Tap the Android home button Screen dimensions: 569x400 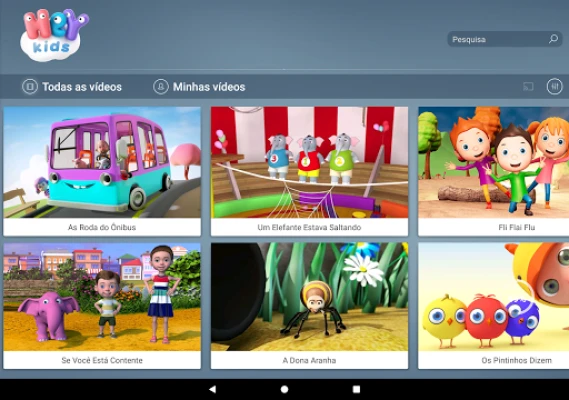[284, 389]
